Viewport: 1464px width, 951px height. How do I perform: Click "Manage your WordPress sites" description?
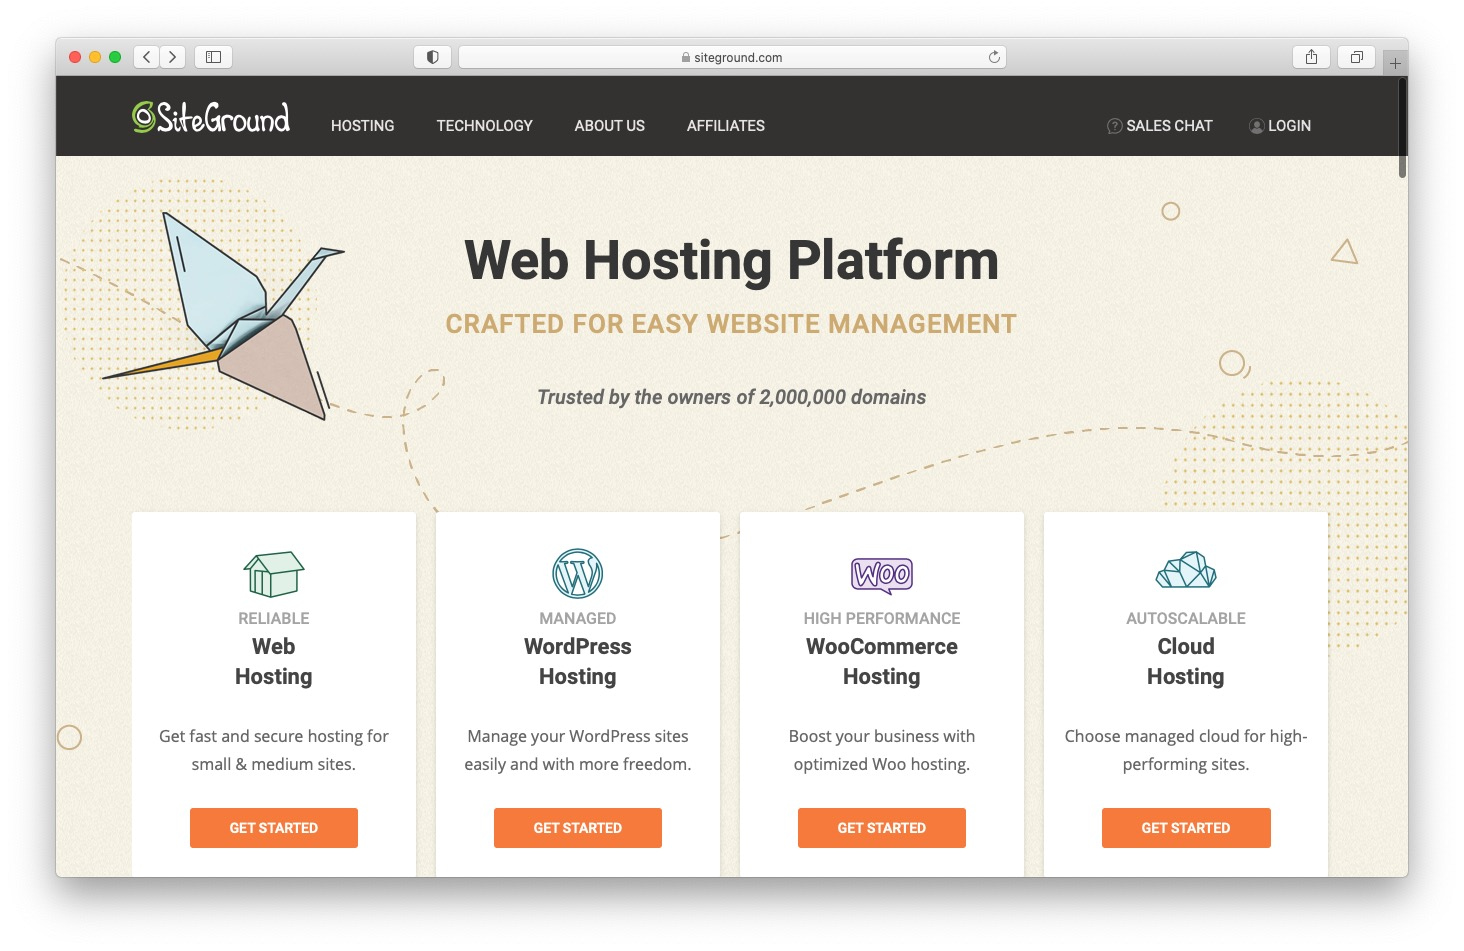[x=578, y=750]
